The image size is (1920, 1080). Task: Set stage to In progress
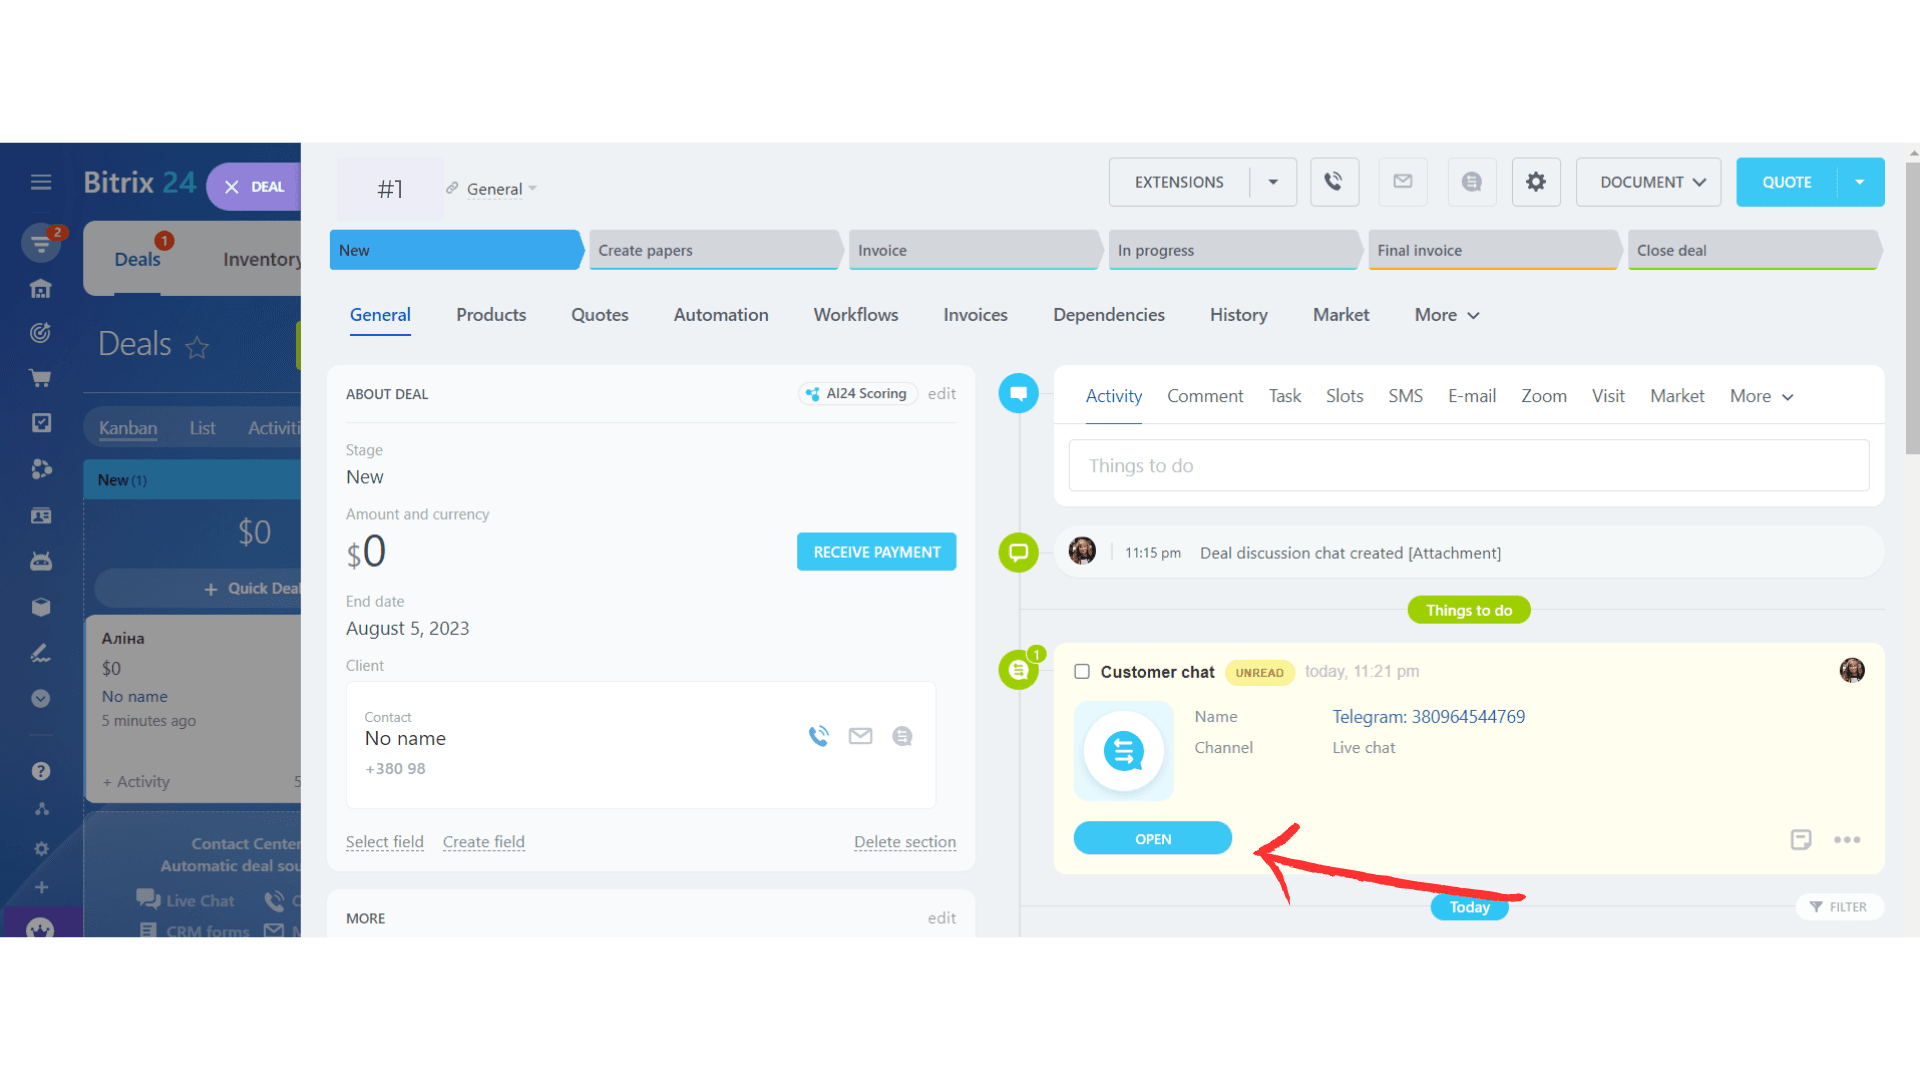pos(1234,250)
